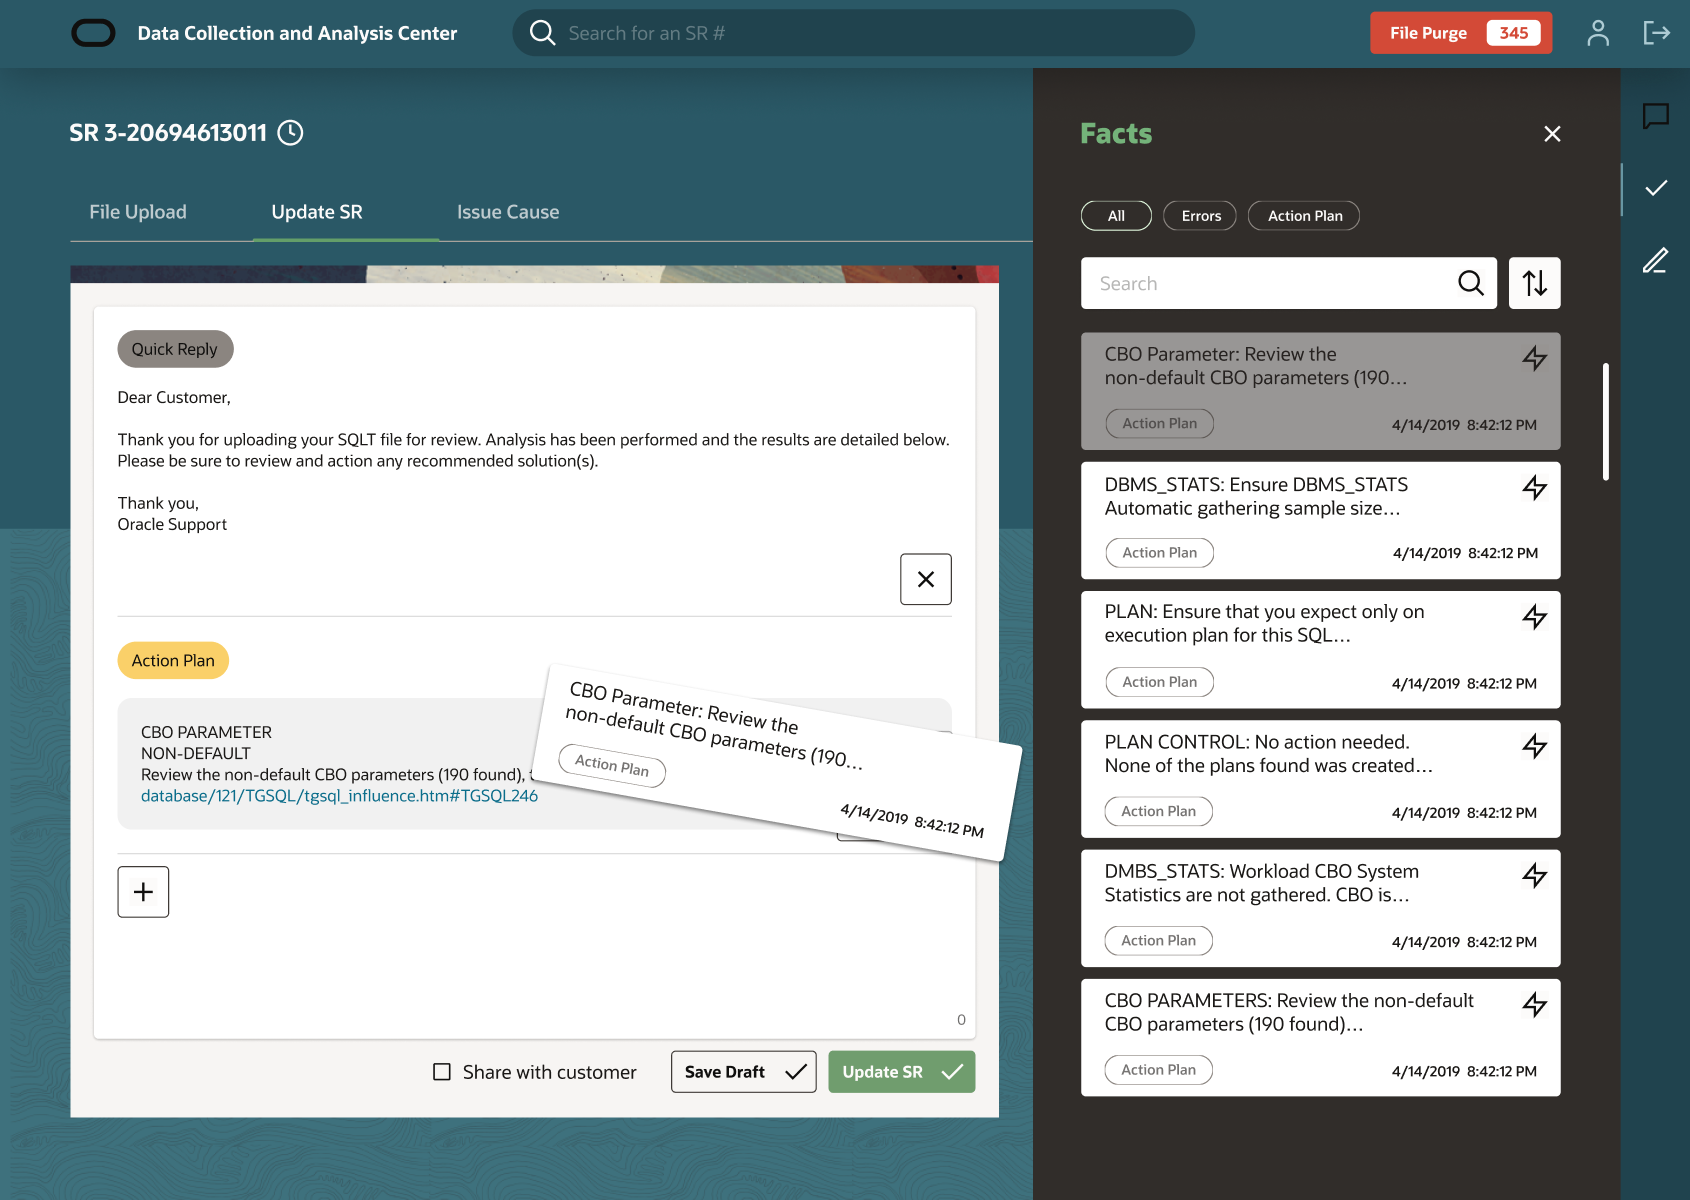The height and width of the screenshot is (1200, 1690).
Task: Open SR history via the clock icon
Action: (x=290, y=132)
